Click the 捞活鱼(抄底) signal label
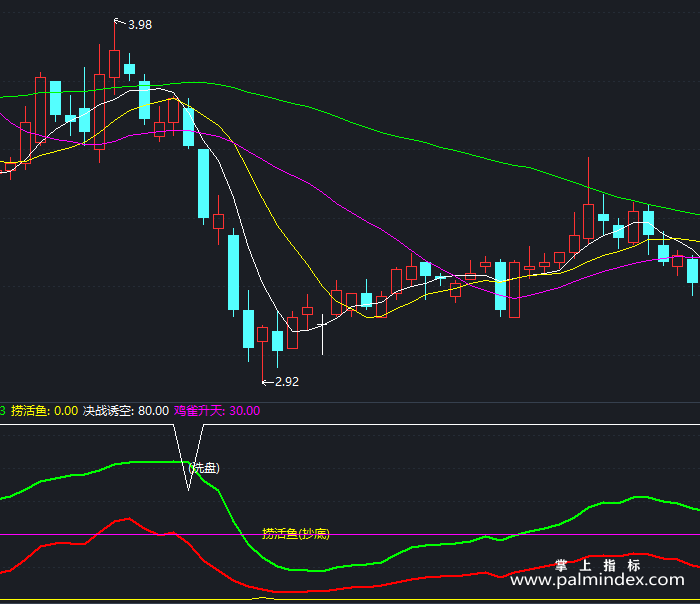 point(296,533)
